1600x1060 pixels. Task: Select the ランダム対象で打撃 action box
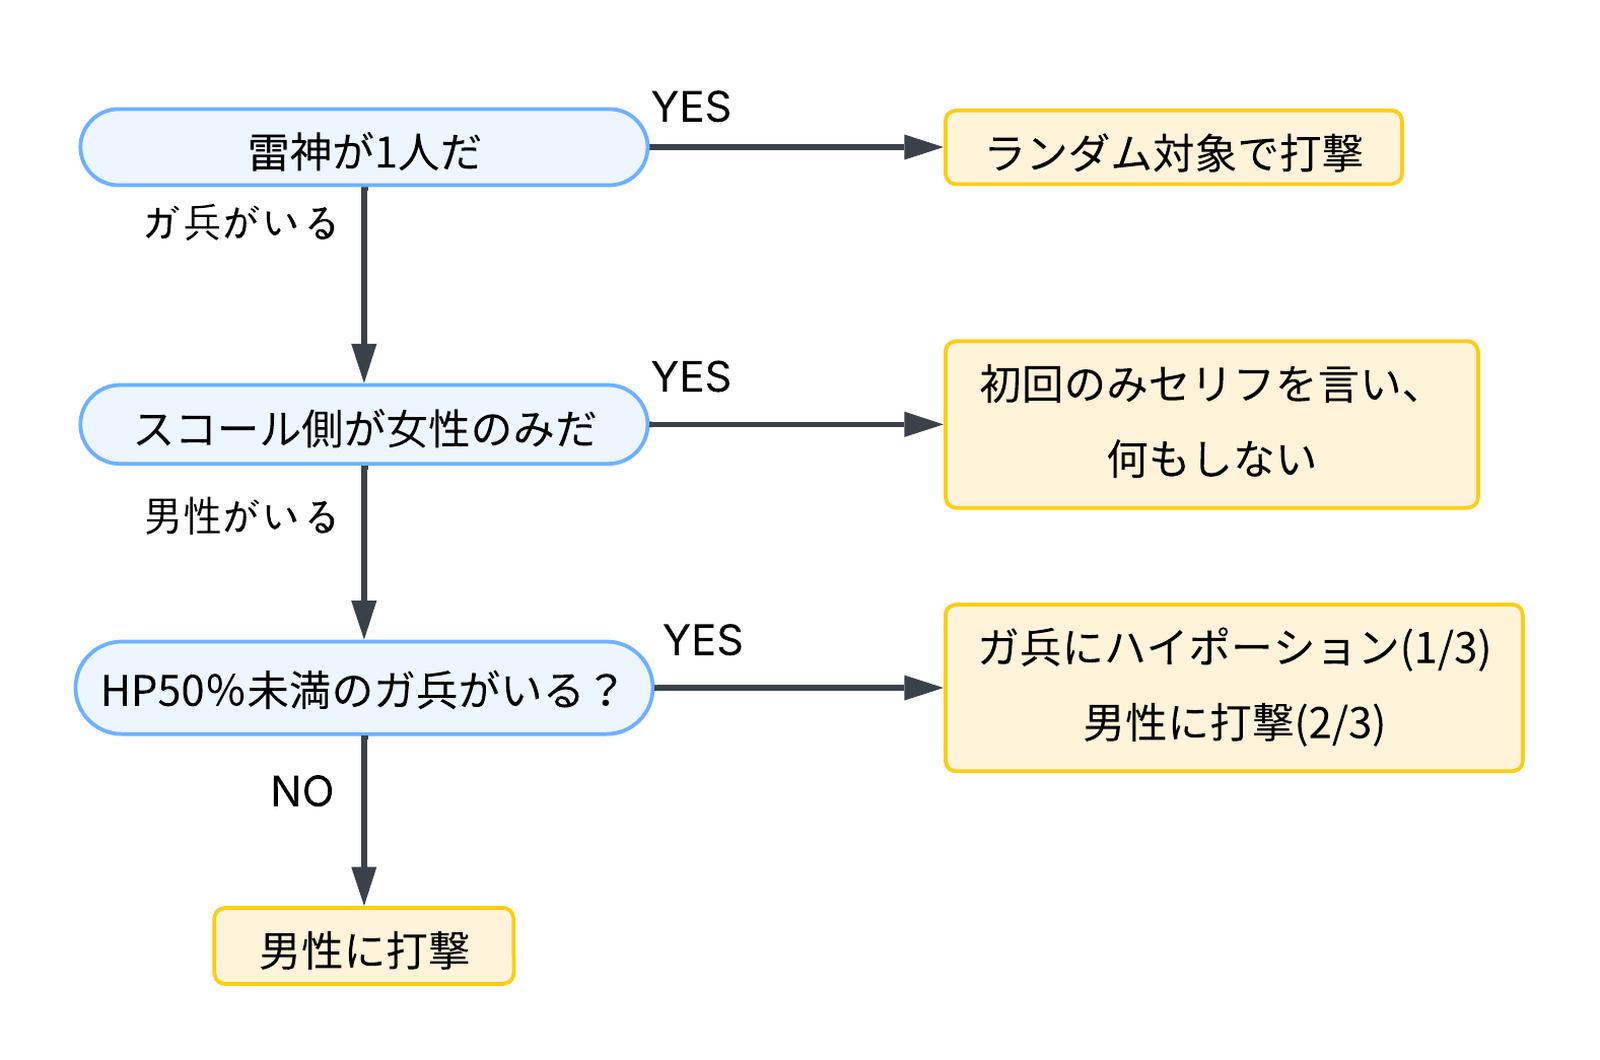click(x=1173, y=148)
